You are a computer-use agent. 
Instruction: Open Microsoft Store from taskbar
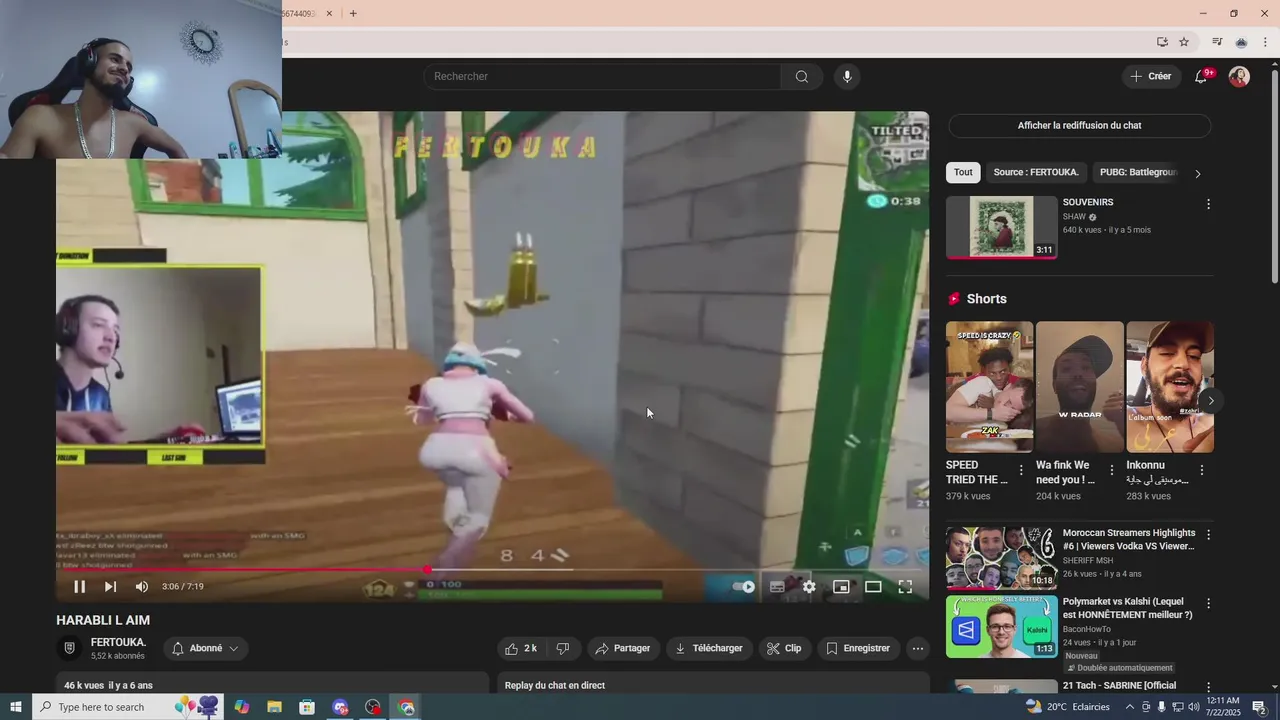[307, 707]
